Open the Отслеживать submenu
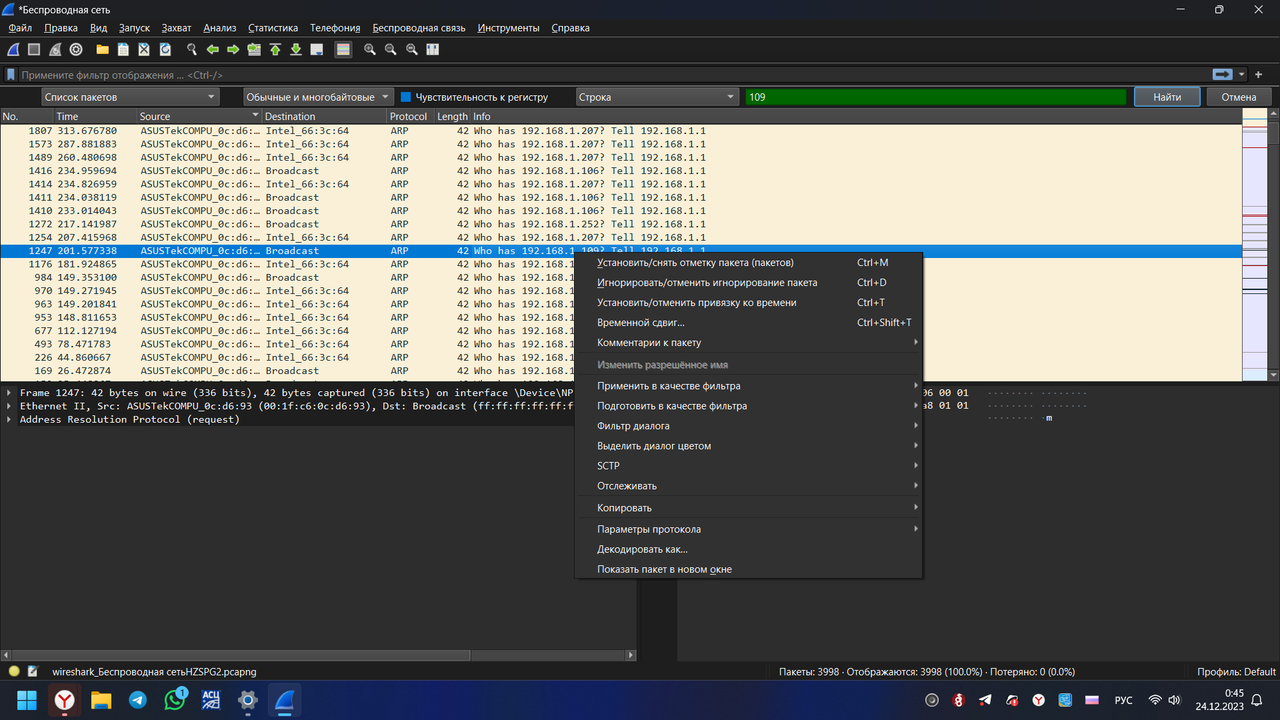This screenshot has height=720, width=1280. (x=748, y=486)
